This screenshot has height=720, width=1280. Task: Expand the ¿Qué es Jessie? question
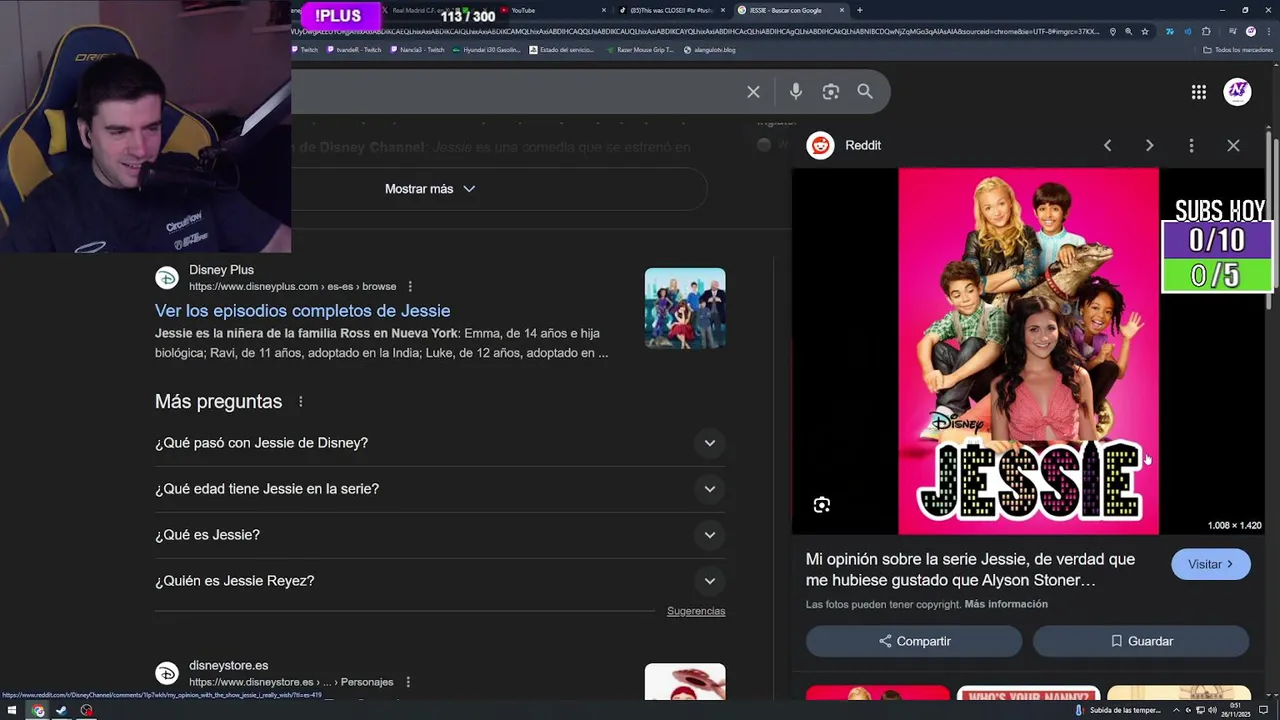coord(438,535)
